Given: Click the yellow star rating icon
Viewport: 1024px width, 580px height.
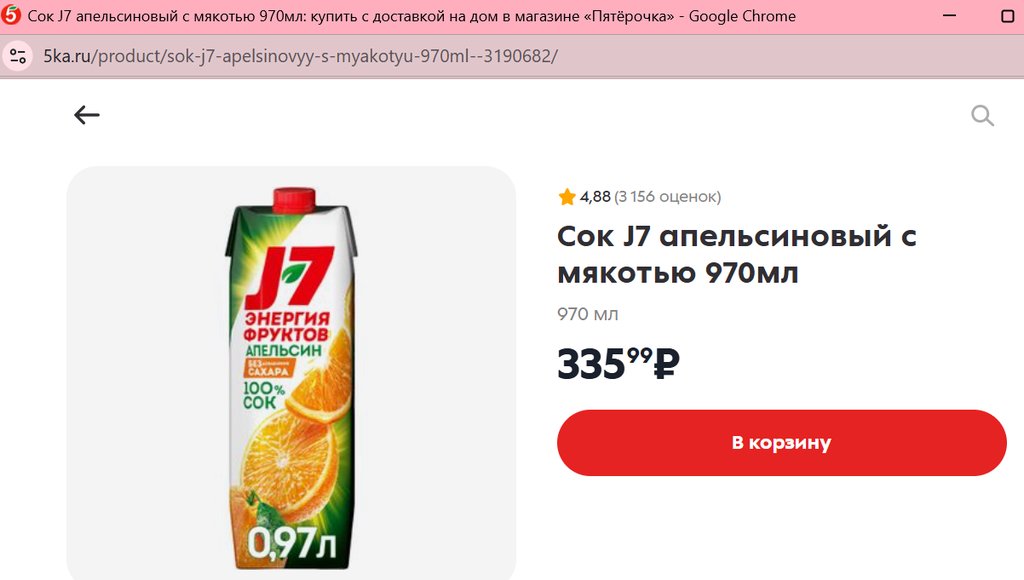Looking at the screenshot, I should point(567,197).
